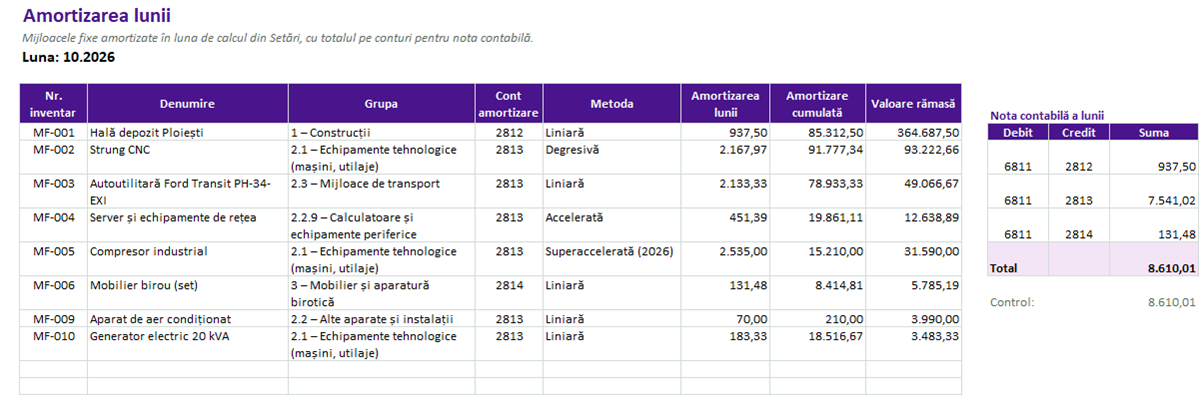Image resolution: width=1199 pixels, height=395 pixels.
Task: Click the 'Grupa' column header
Action: (x=381, y=104)
